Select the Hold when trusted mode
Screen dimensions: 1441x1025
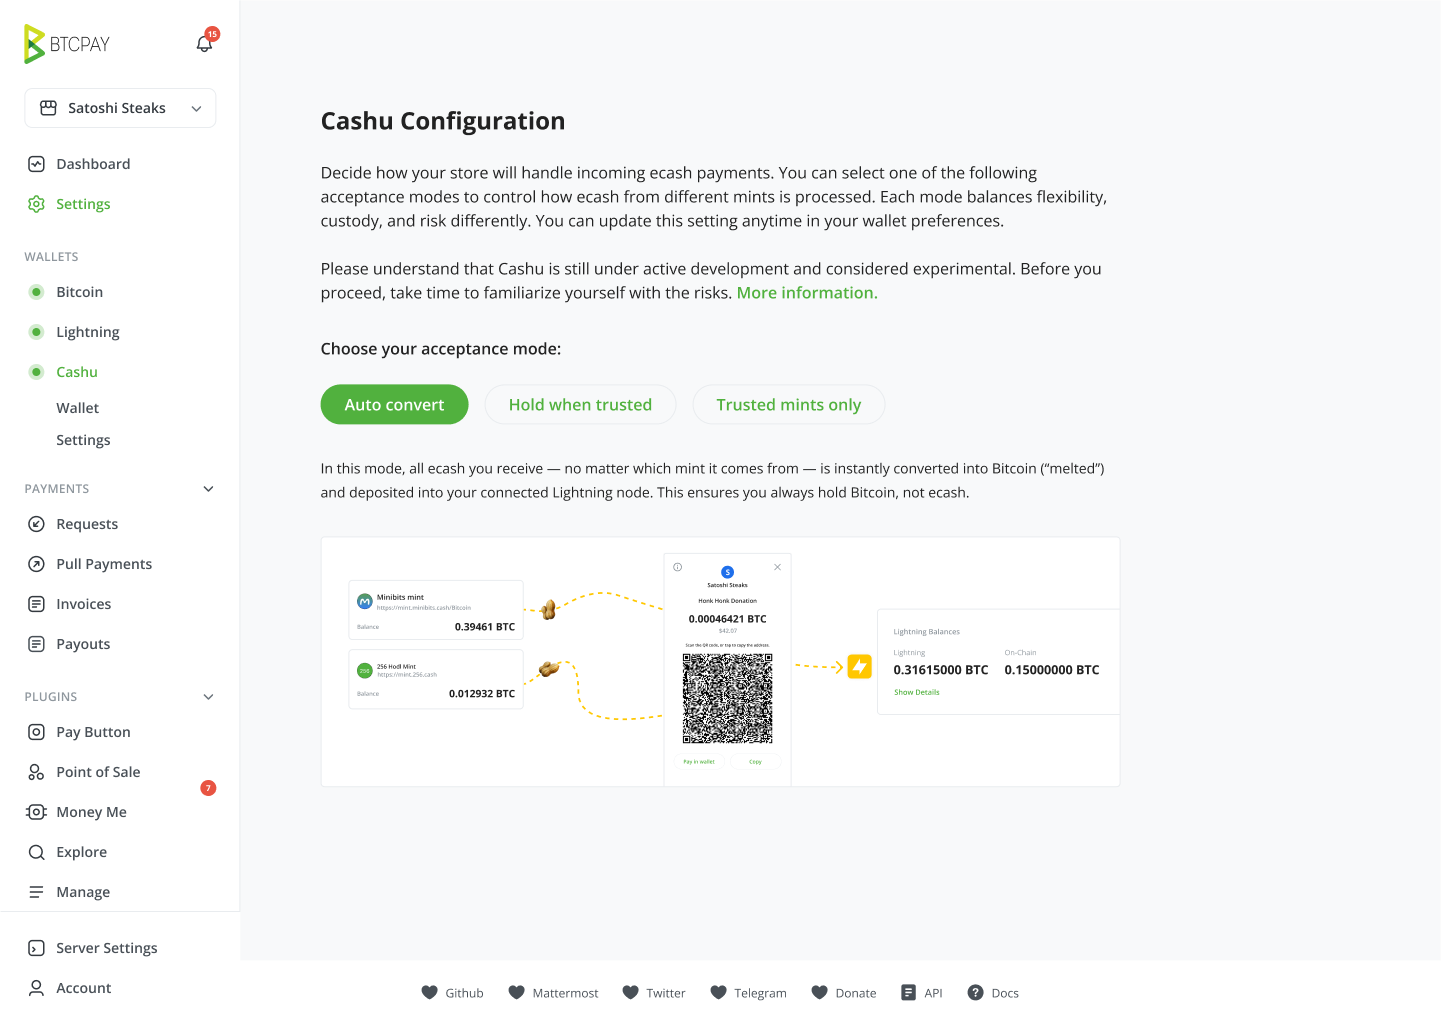pyautogui.click(x=580, y=405)
